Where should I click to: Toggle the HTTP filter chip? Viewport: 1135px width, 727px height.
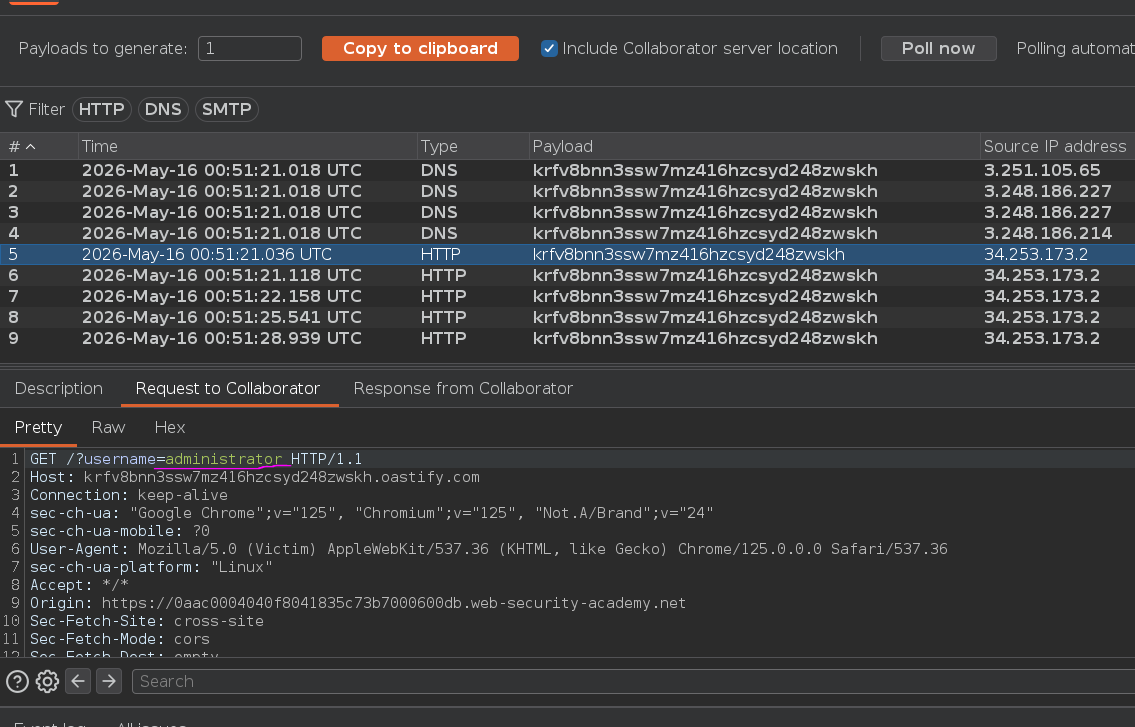101,109
